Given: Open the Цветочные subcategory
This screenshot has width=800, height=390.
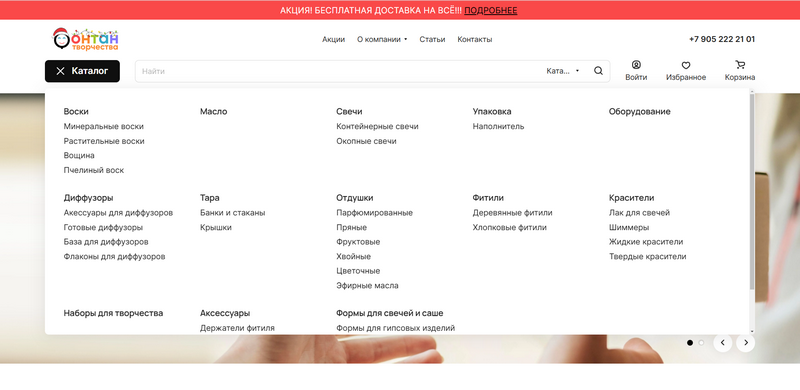Looking at the screenshot, I should click(x=358, y=271).
